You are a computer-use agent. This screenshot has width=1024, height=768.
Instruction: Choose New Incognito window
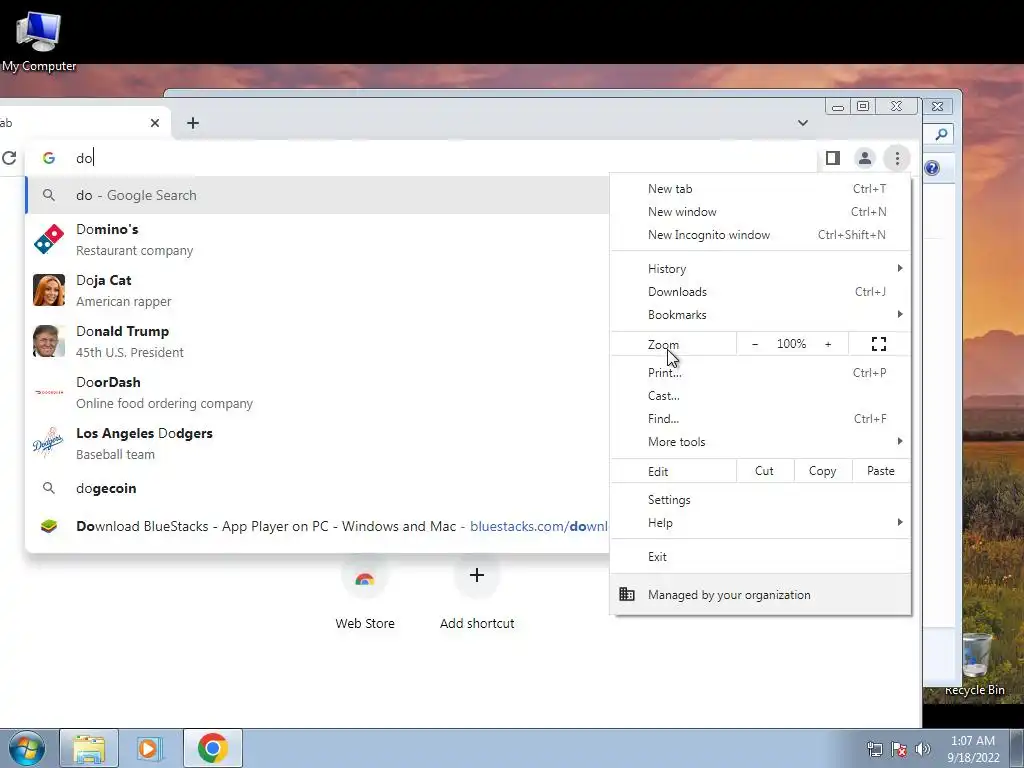[x=760, y=234]
